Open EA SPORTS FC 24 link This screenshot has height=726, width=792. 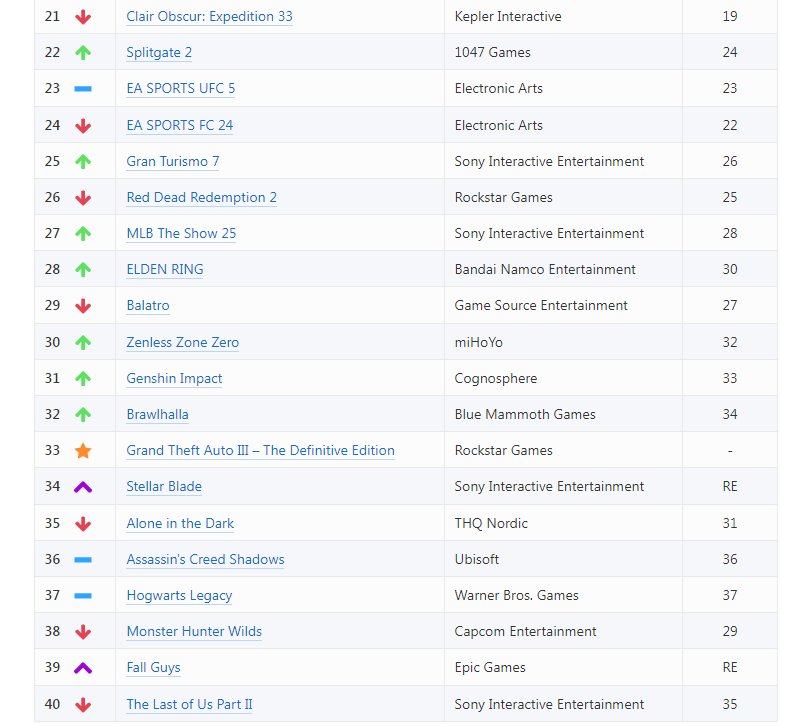(179, 125)
